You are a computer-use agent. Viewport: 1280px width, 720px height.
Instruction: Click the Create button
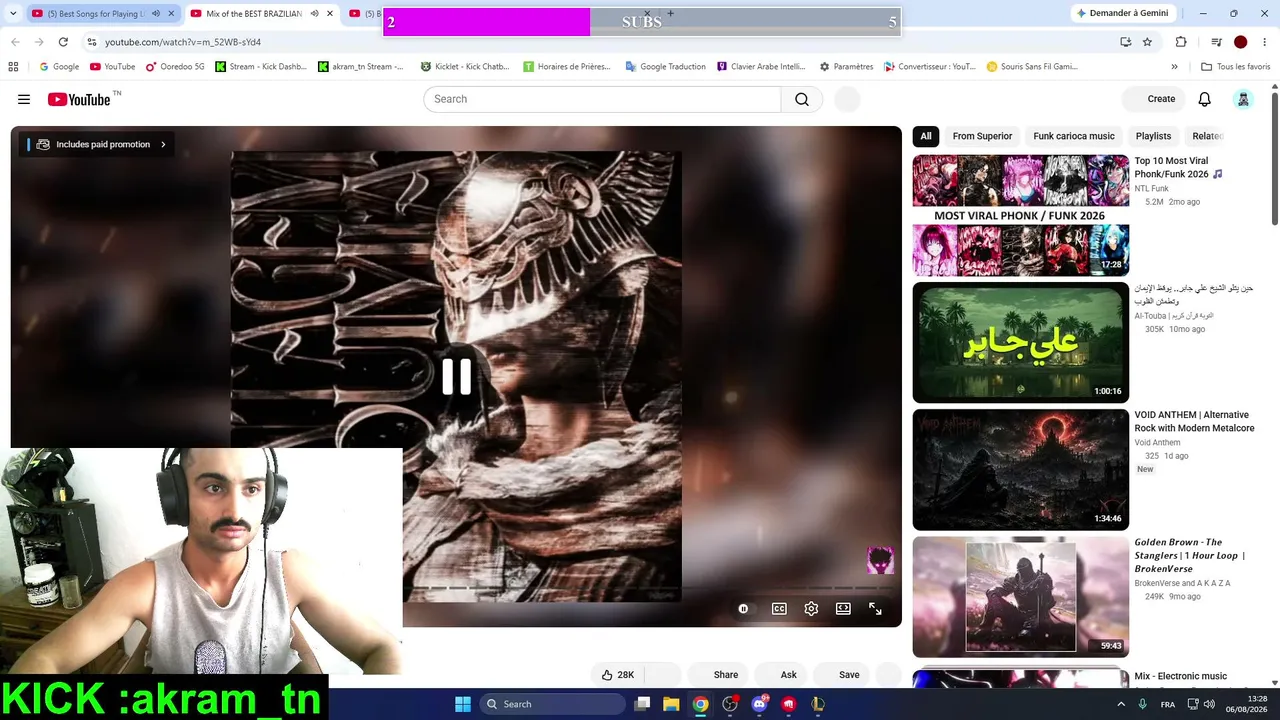coord(1153,99)
